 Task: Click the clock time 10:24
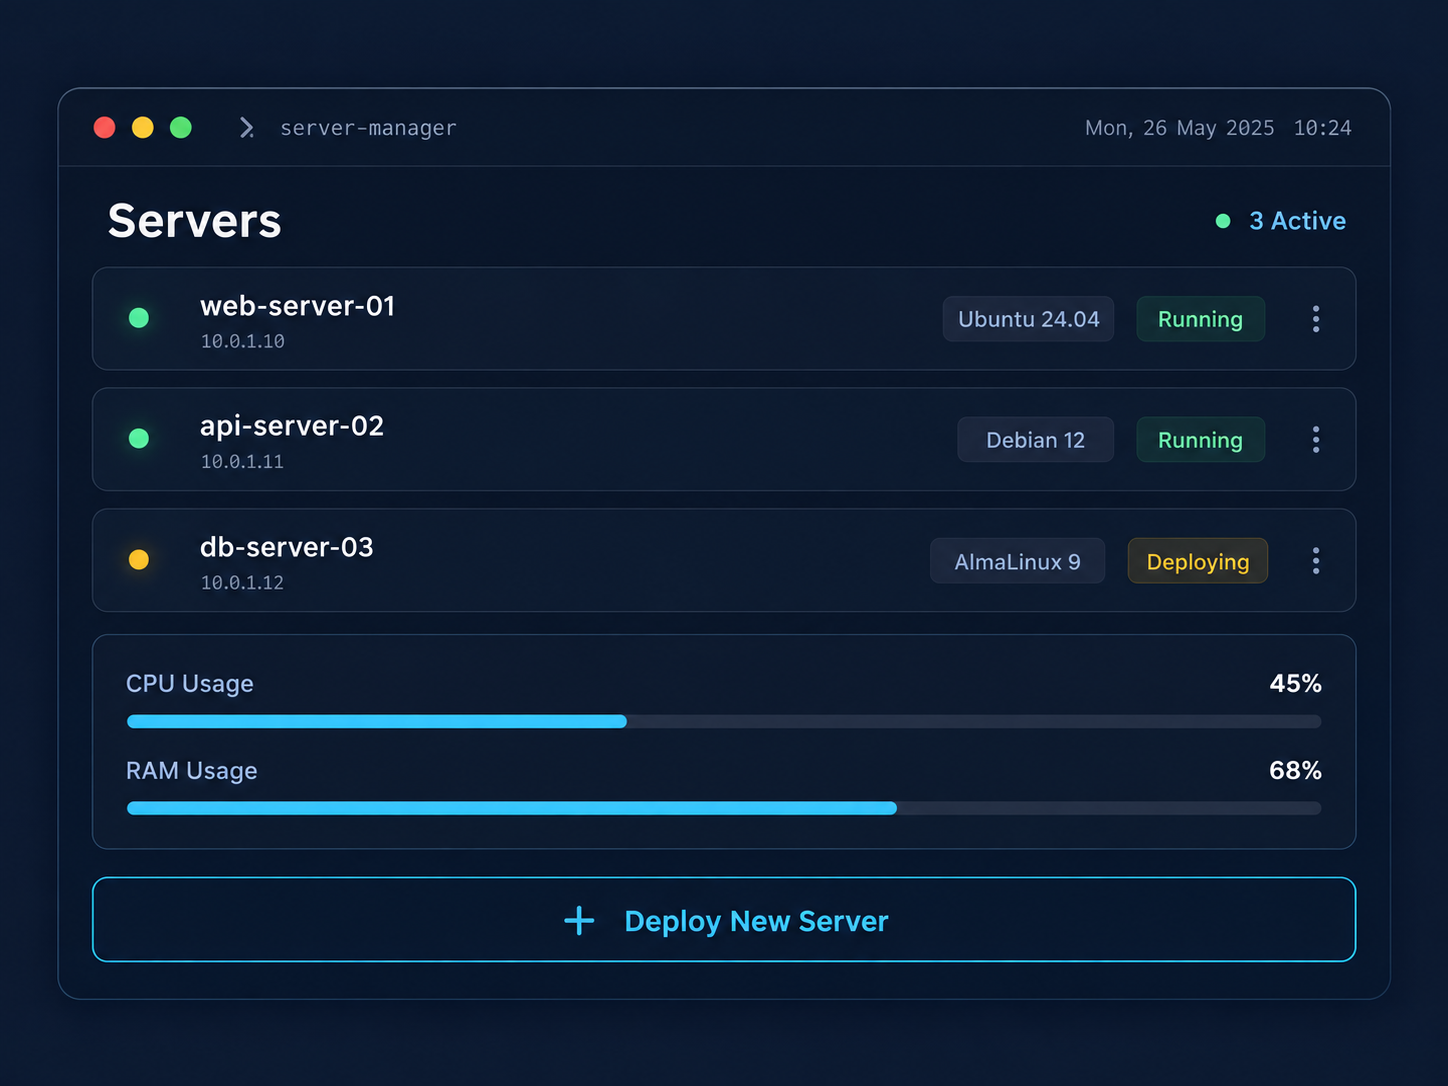[1322, 128]
